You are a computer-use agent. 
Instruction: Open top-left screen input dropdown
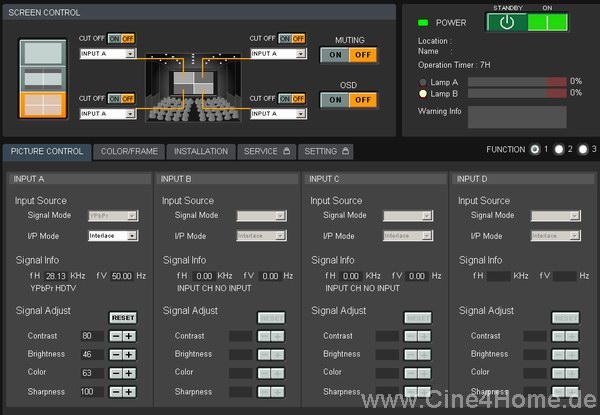pos(107,53)
